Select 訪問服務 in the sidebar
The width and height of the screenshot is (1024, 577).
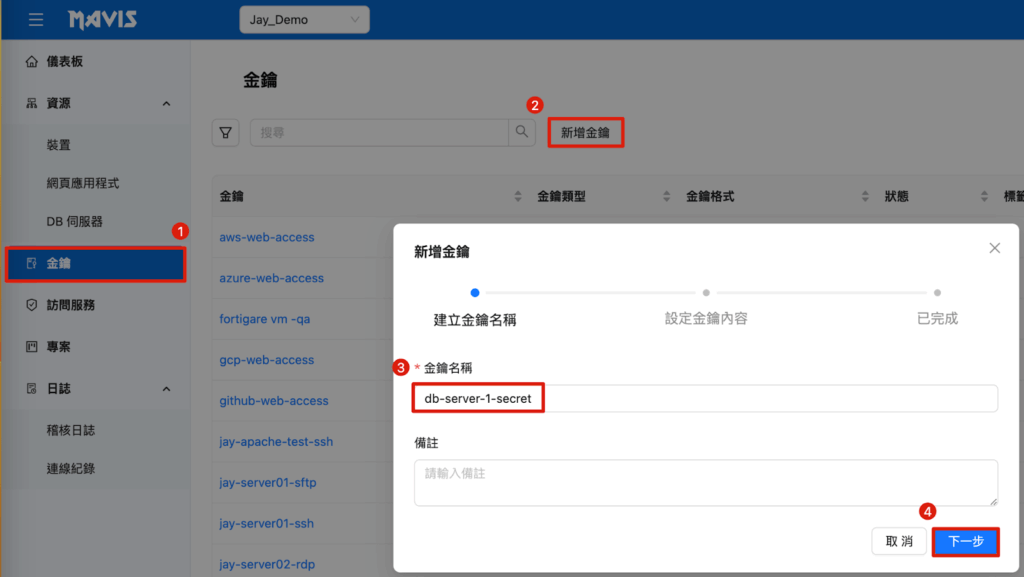pos(70,305)
